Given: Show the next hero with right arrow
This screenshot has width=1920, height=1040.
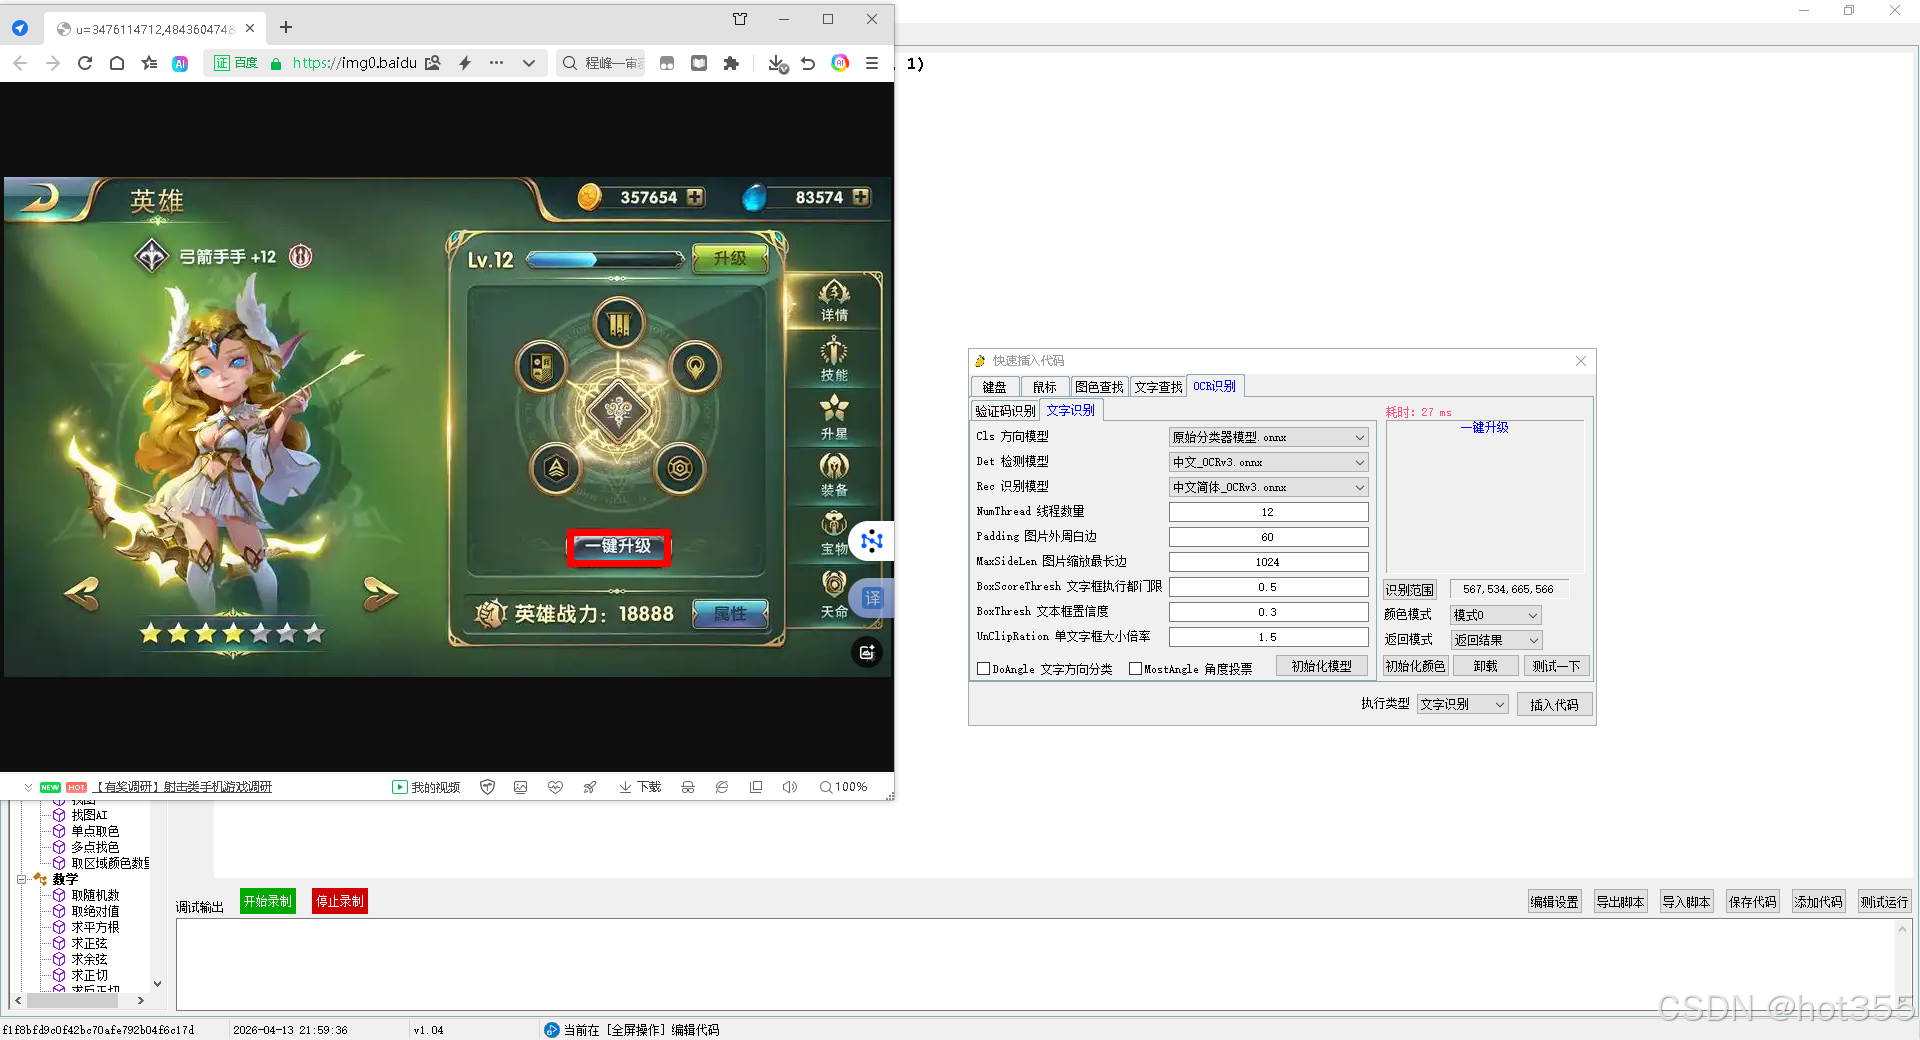Looking at the screenshot, I should pos(380,593).
